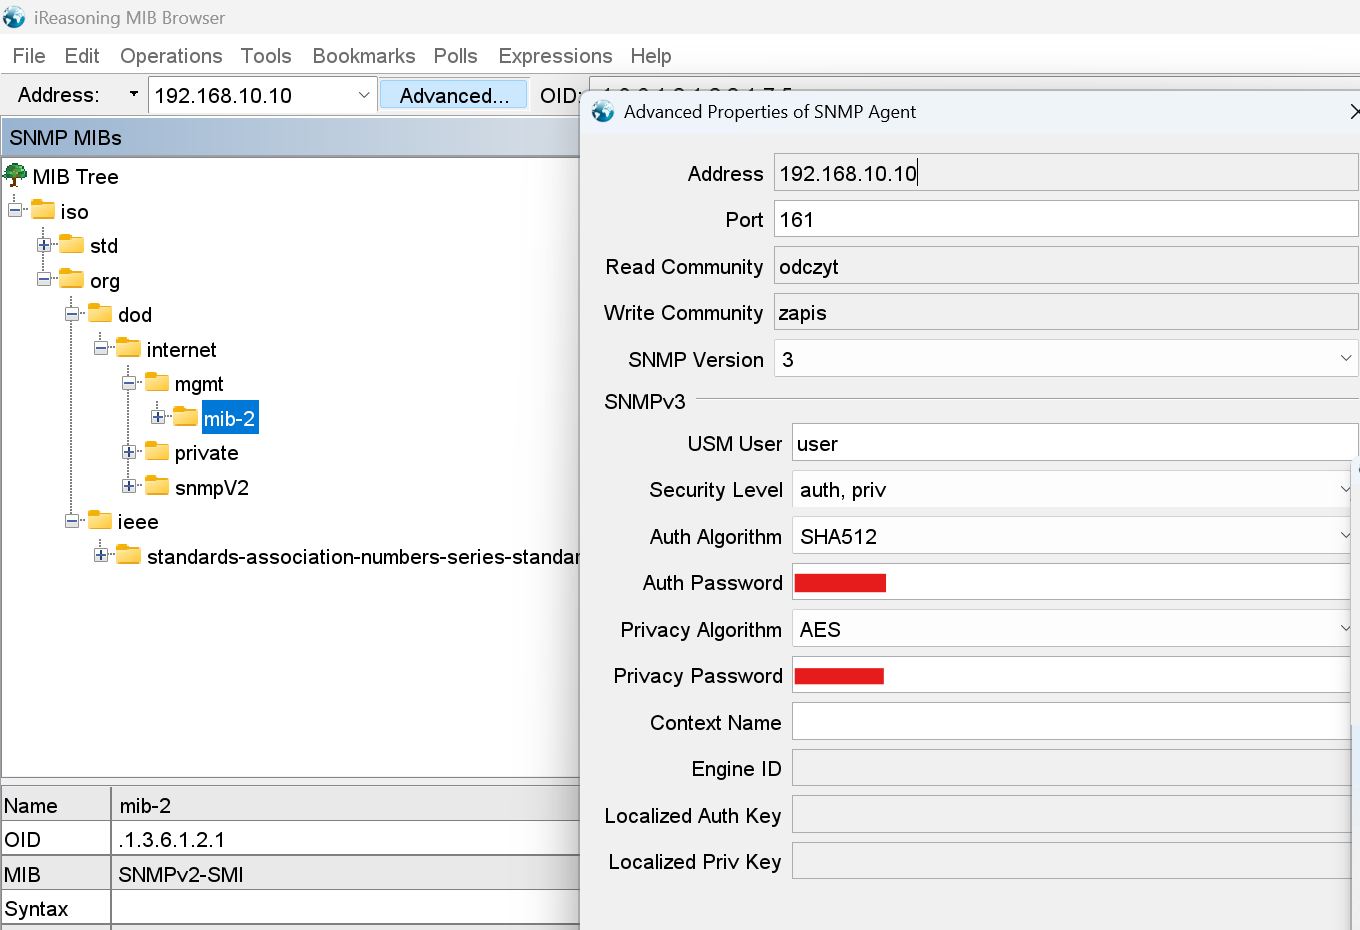Viewport: 1360px width, 930px height.
Task: Click the std folder icon
Action: coord(72,244)
